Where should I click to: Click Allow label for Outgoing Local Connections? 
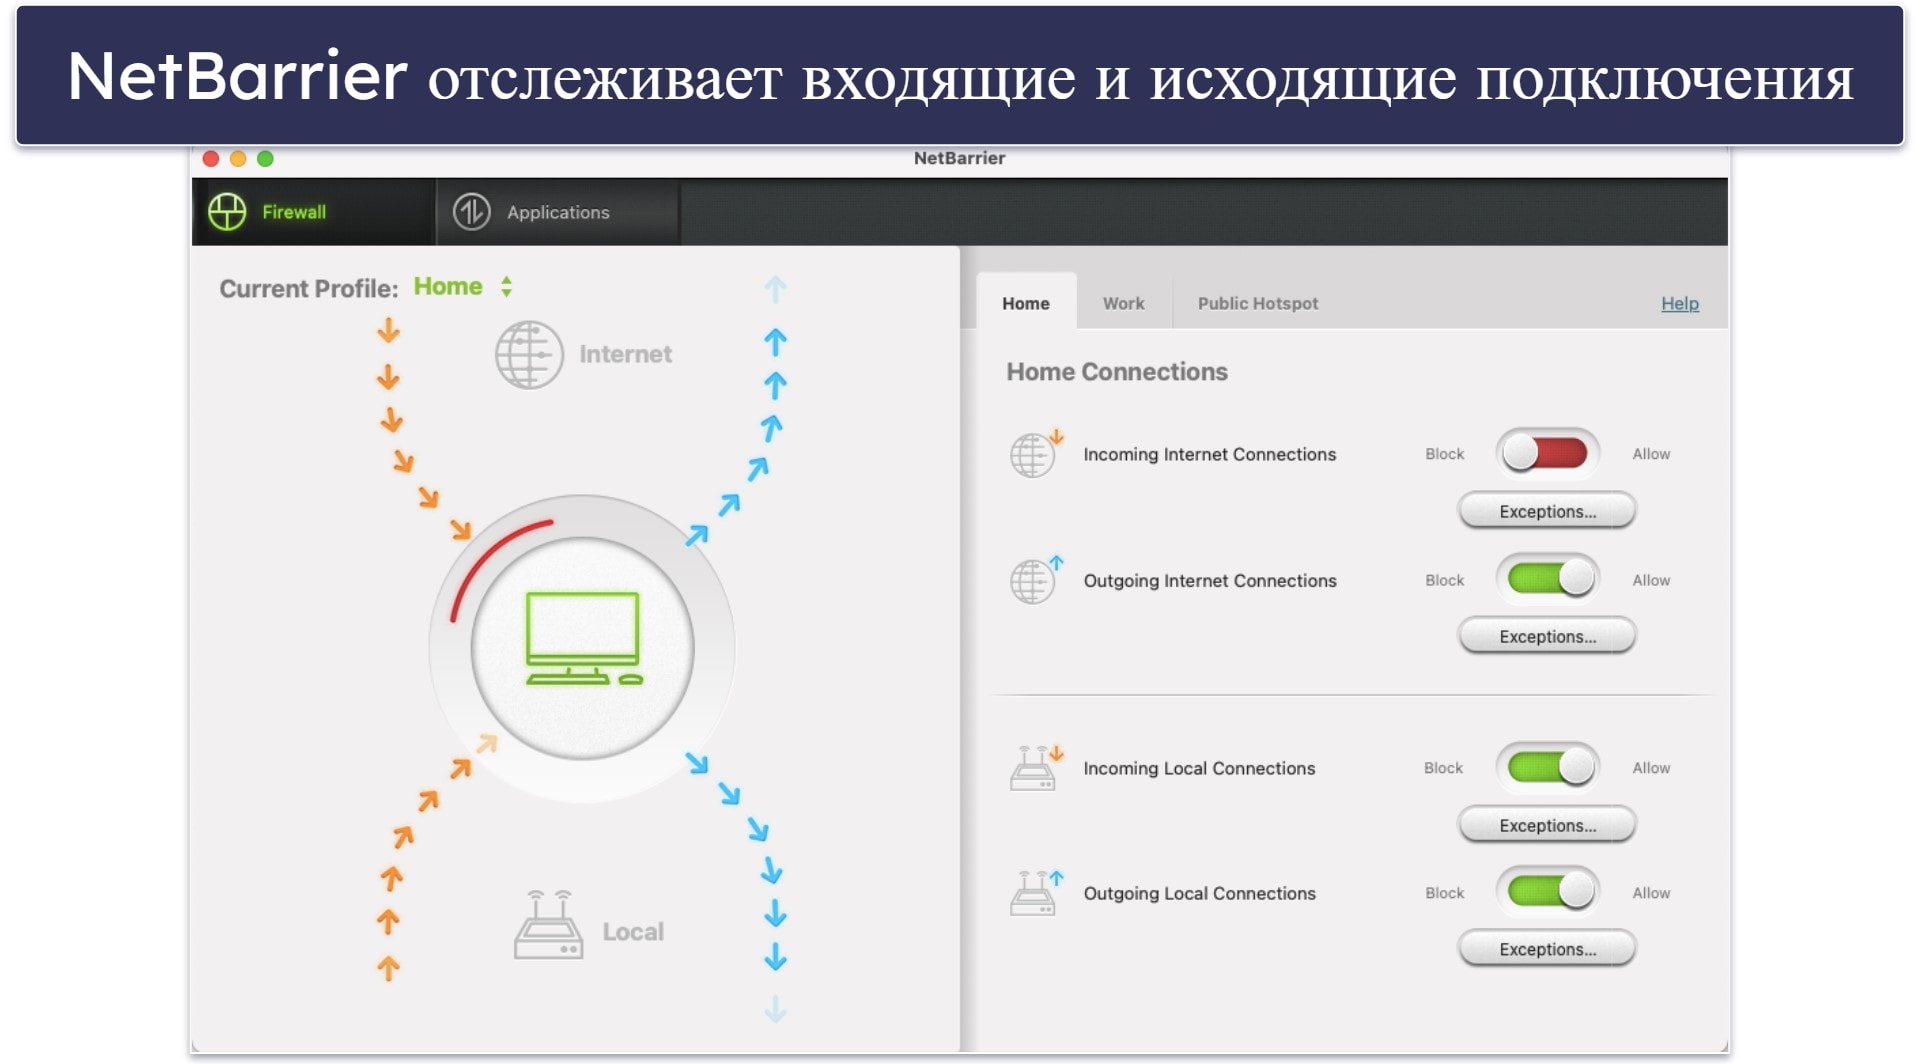[x=1651, y=893]
